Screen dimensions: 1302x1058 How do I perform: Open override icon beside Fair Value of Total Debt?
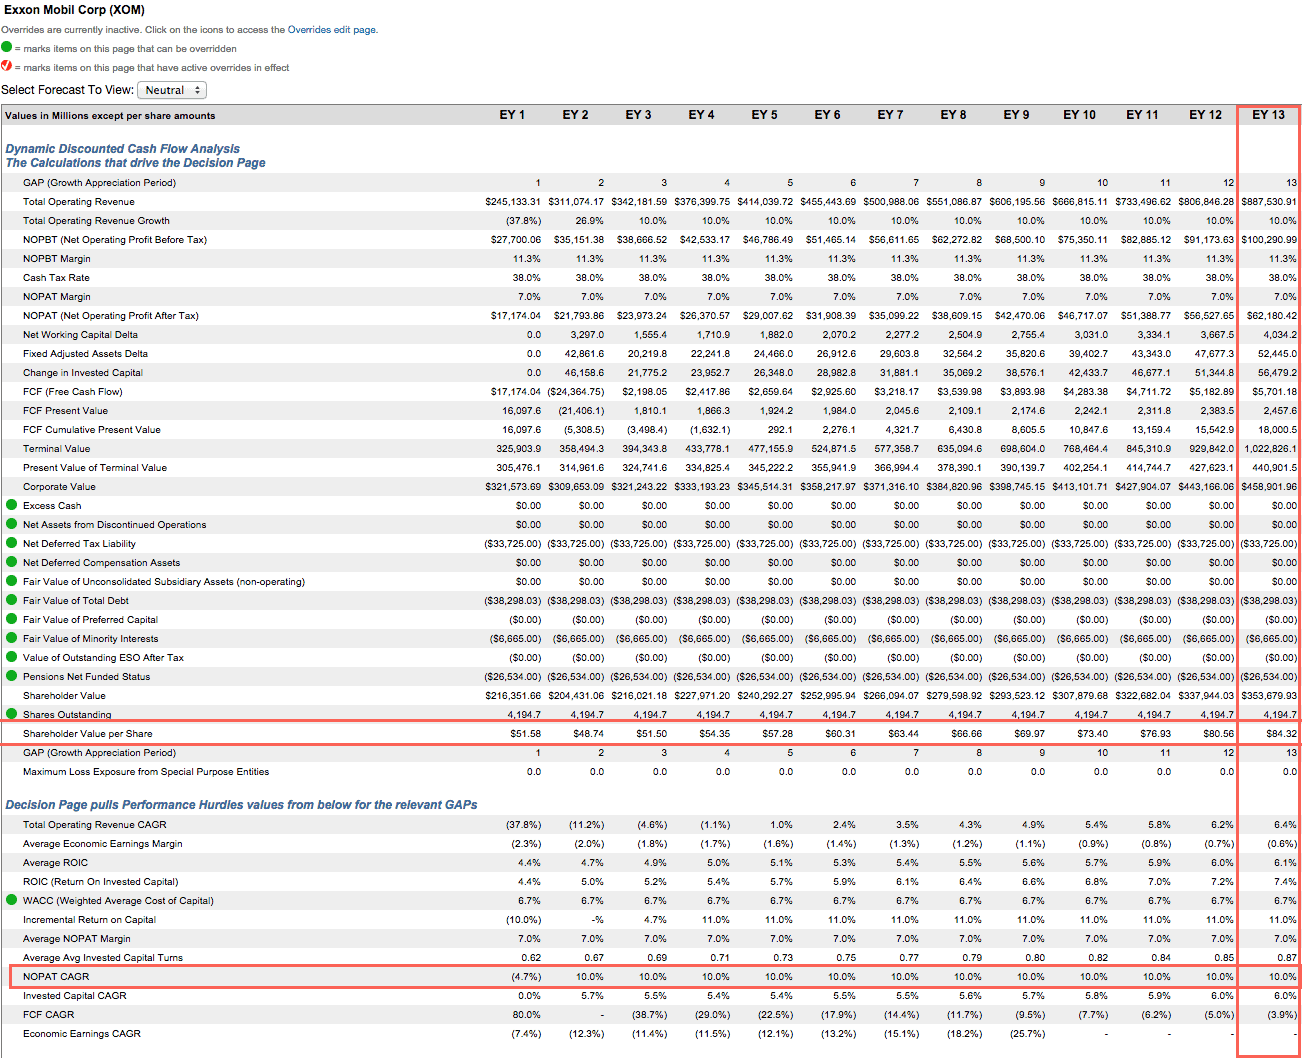[12, 600]
